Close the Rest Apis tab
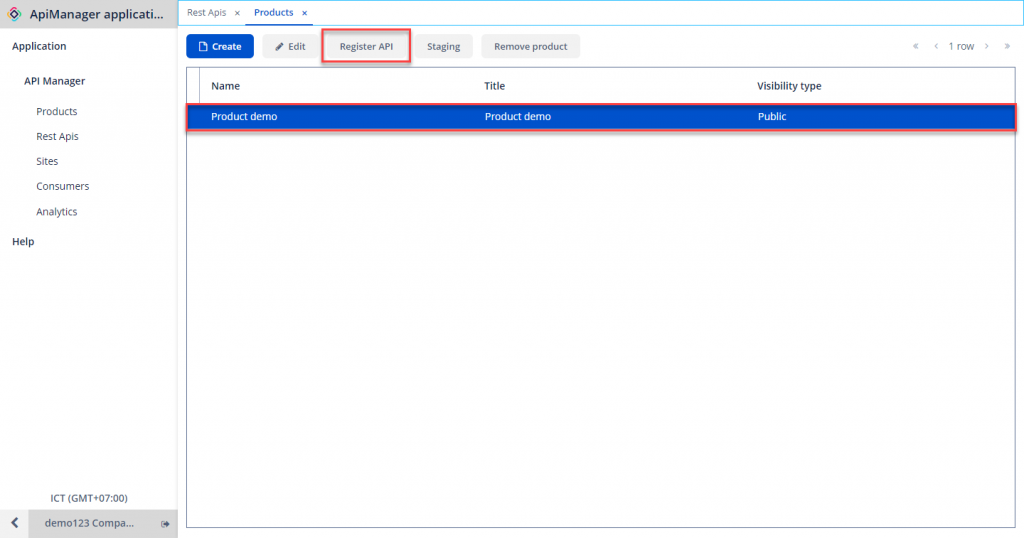The image size is (1024, 538). (x=237, y=13)
